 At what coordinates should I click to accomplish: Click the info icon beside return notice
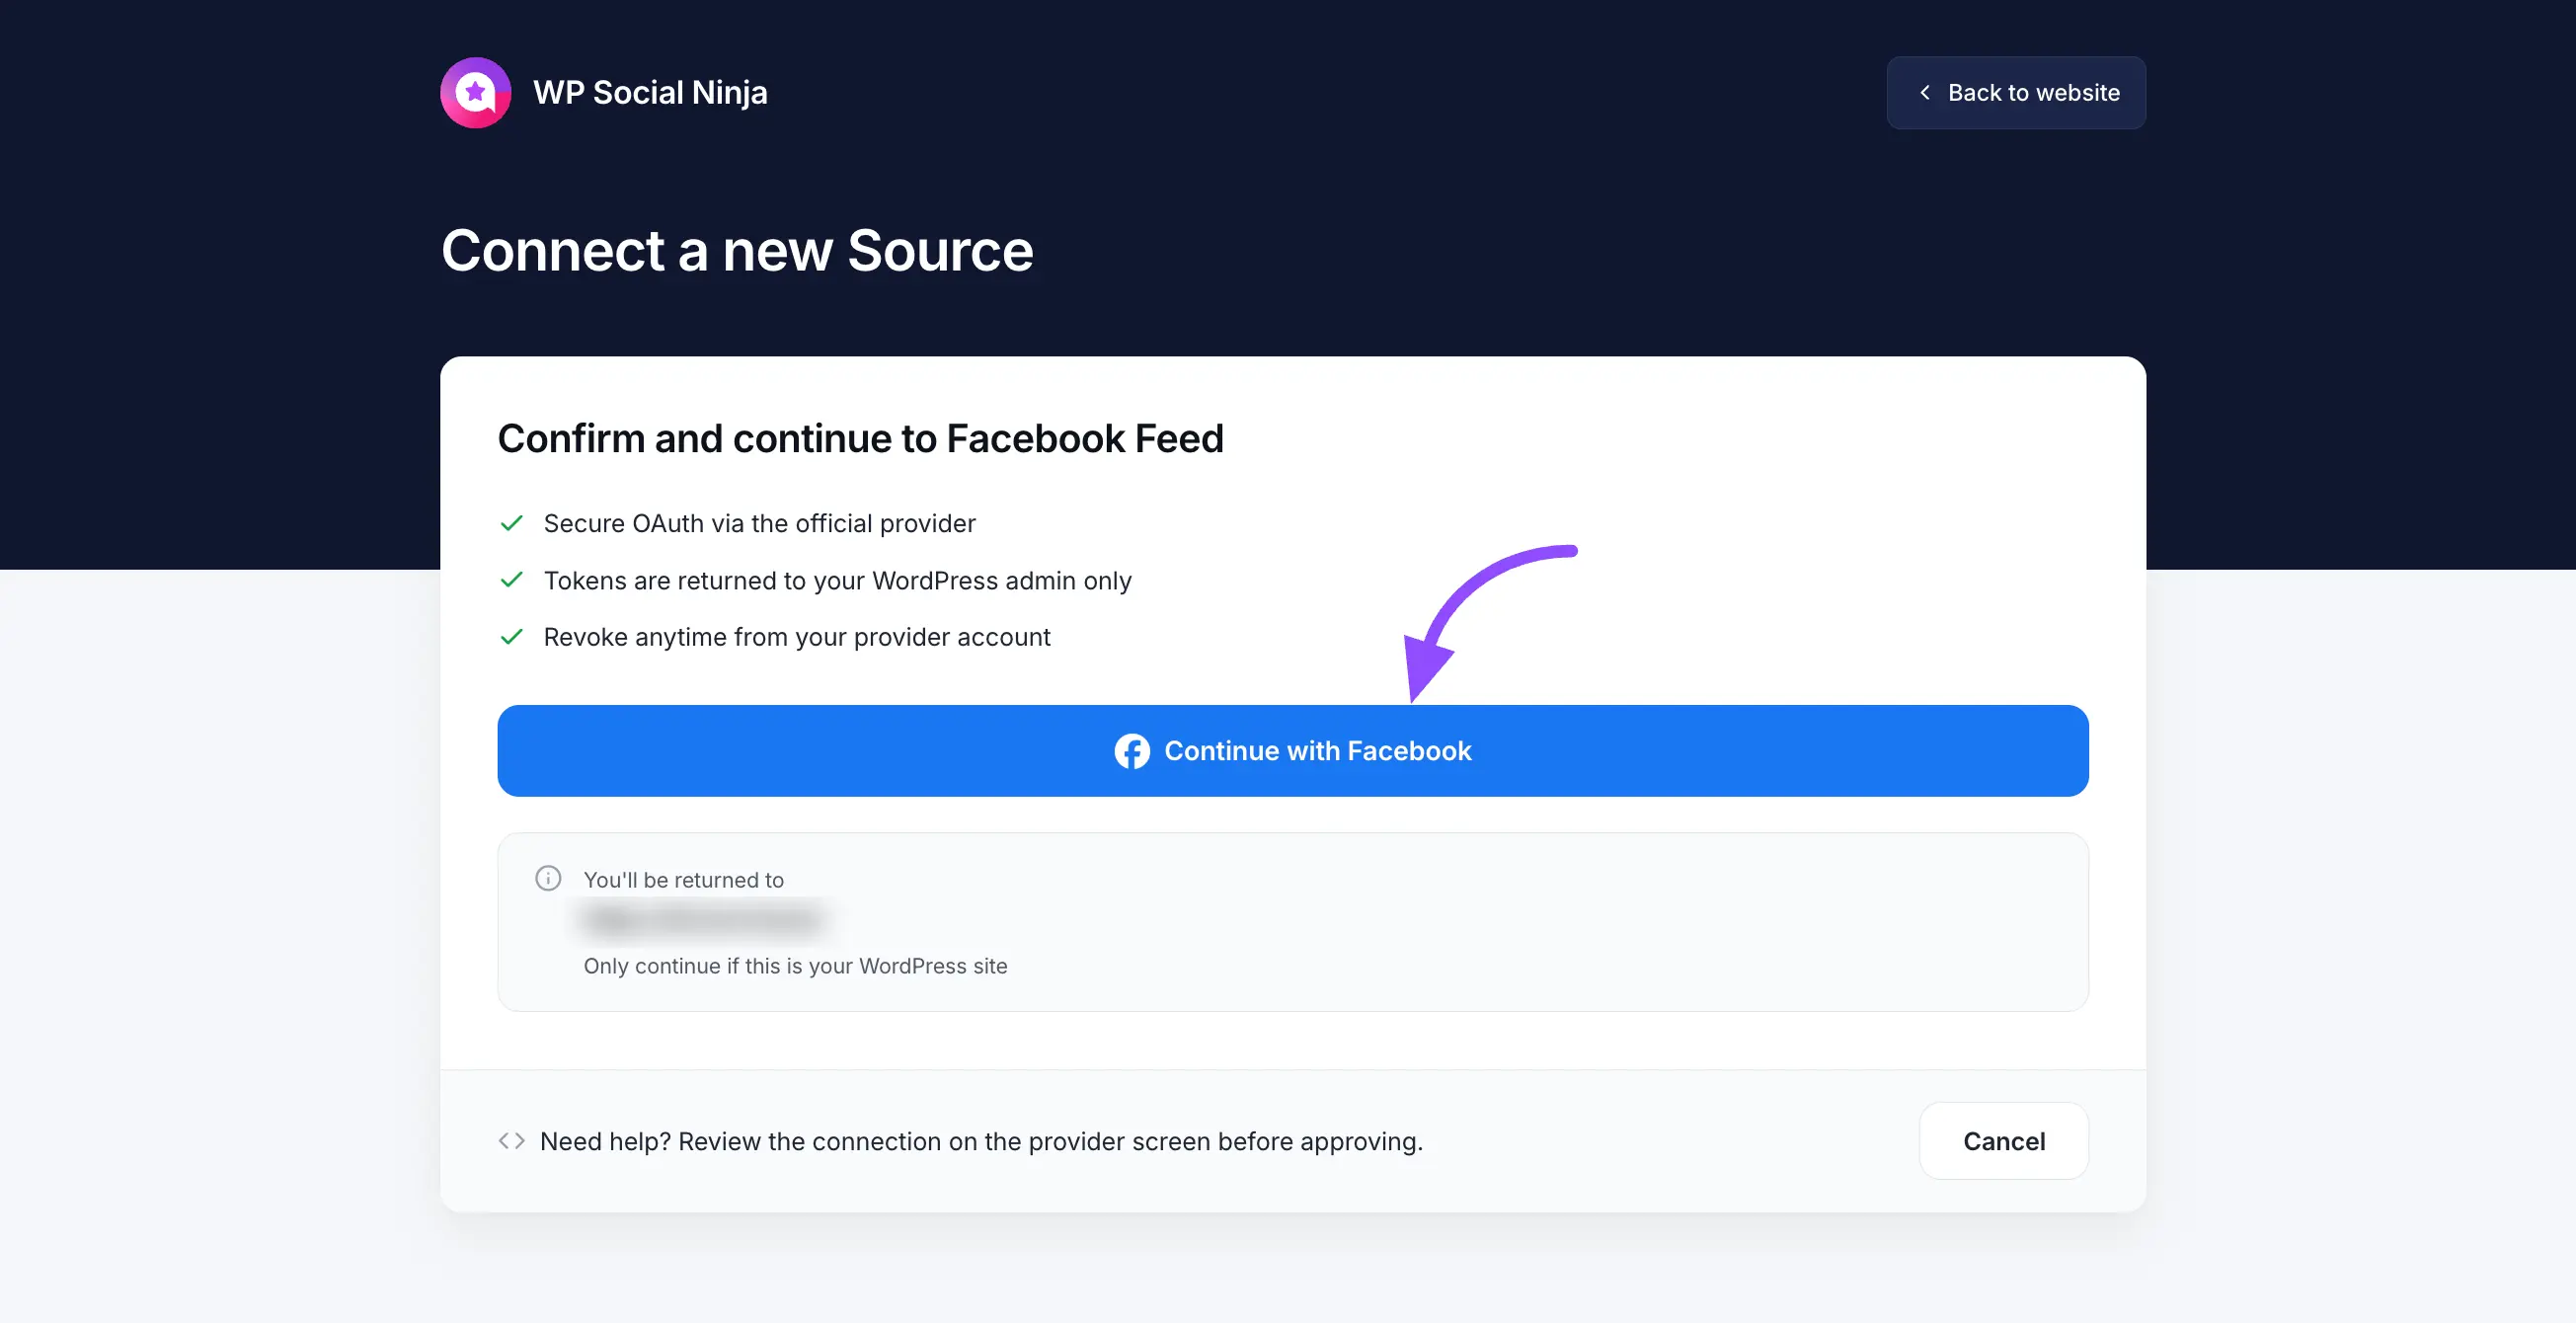(x=548, y=878)
